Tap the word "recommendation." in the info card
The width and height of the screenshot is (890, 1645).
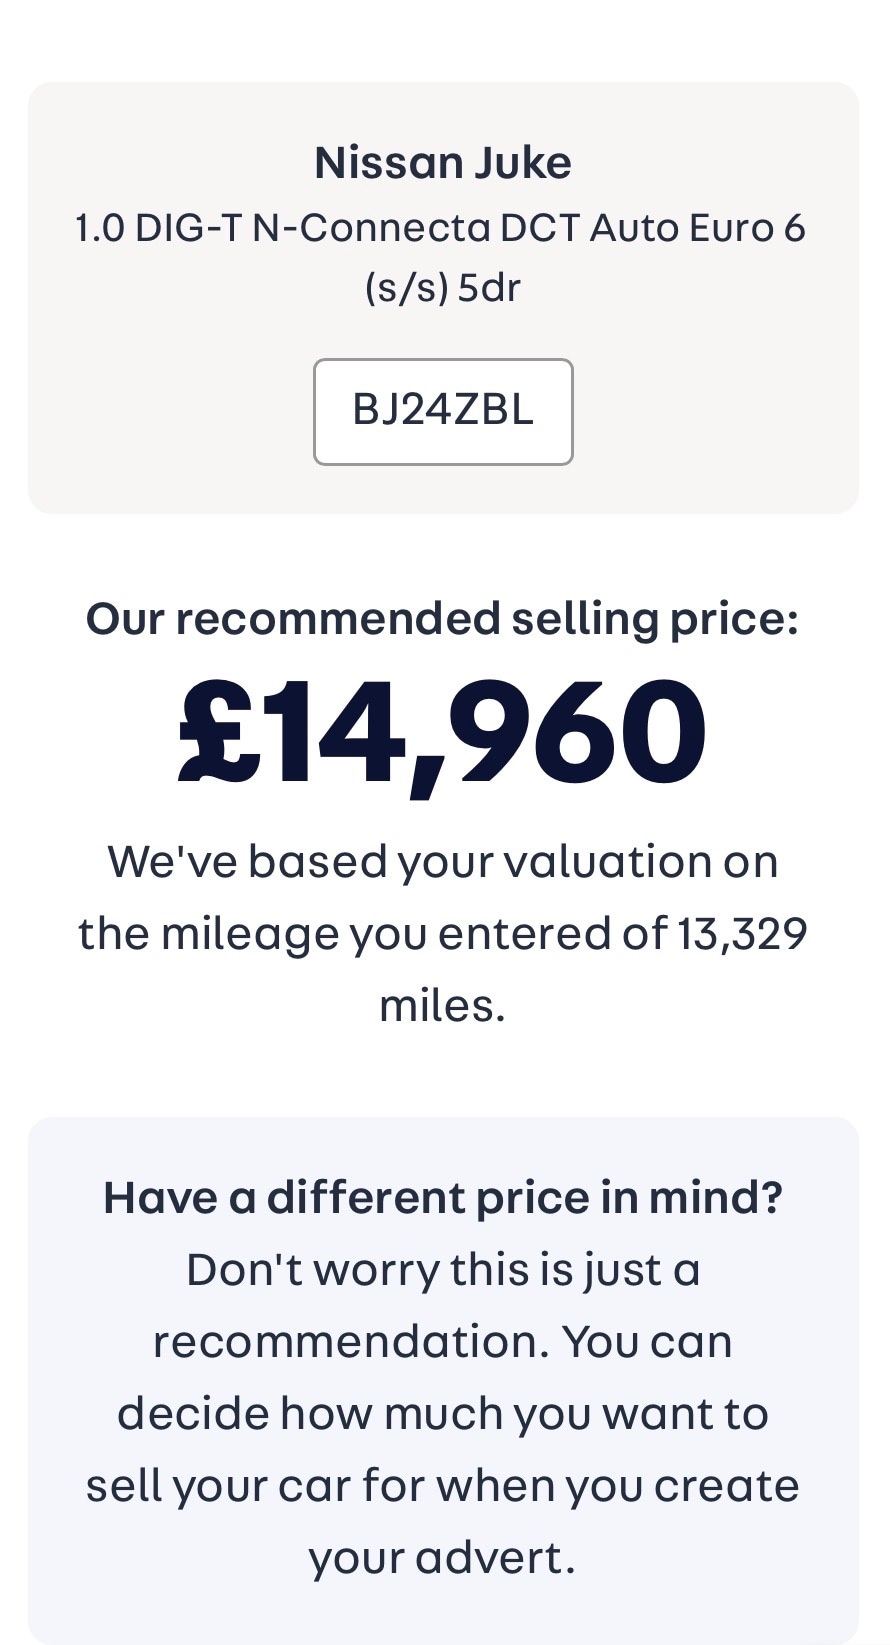tap(350, 1341)
